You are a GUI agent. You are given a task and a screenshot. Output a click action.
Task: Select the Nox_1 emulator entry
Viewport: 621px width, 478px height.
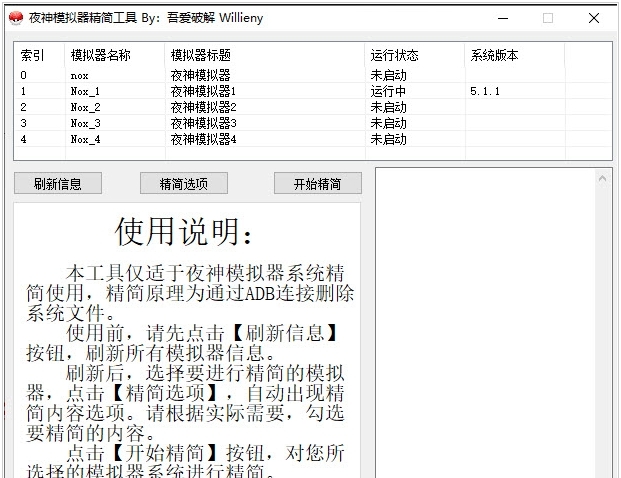pos(85,91)
